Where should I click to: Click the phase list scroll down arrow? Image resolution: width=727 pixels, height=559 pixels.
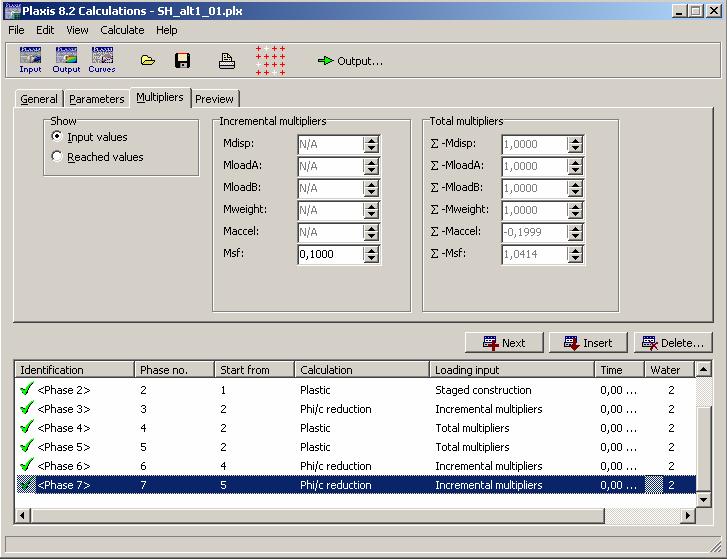(704, 499)
